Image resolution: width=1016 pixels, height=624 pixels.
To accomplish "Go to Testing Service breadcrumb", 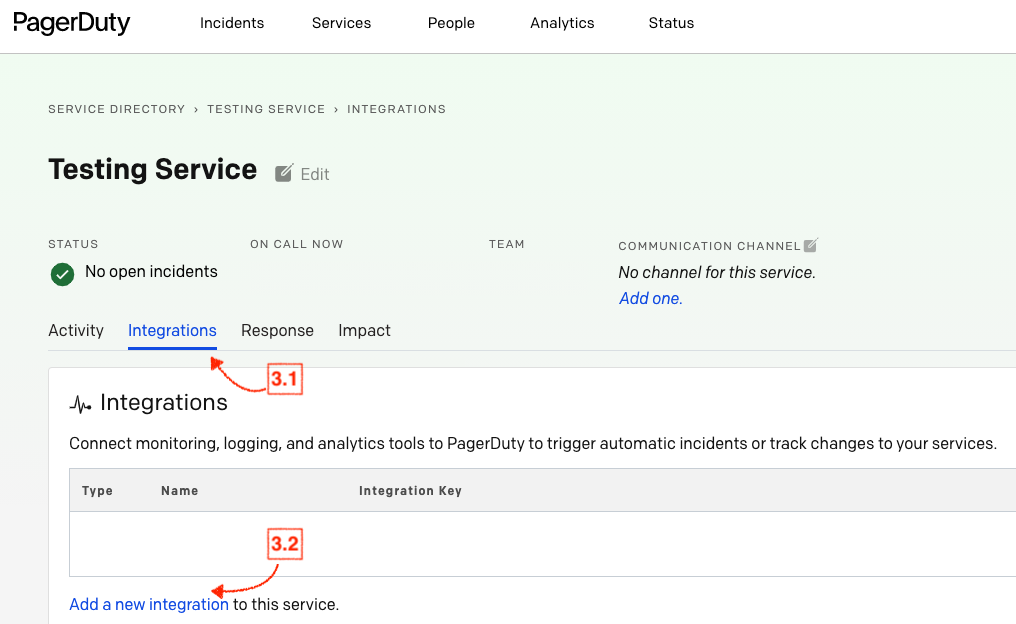I will click(266, 109).
